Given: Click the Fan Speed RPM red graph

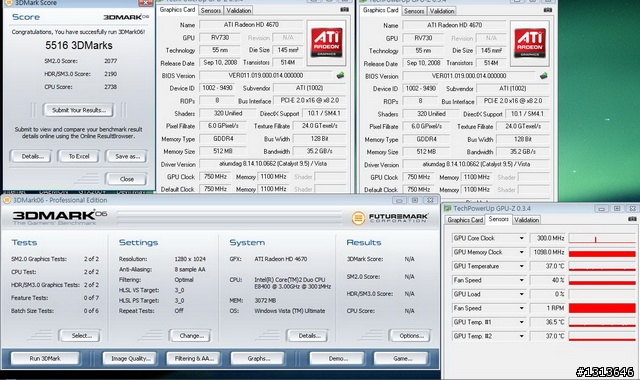Looking at the screenshot, I should tap(602, 308).
